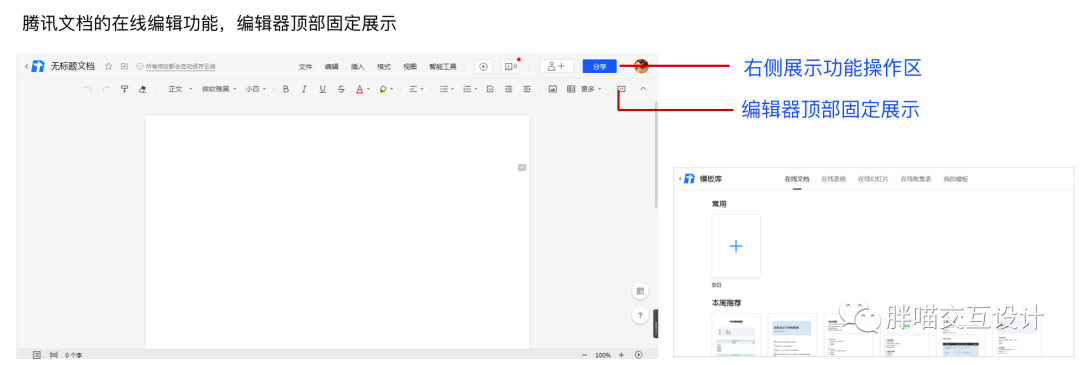
Task: Click the first template under 本周推荐
Action: pyautogui.click(x=736, y=335)
